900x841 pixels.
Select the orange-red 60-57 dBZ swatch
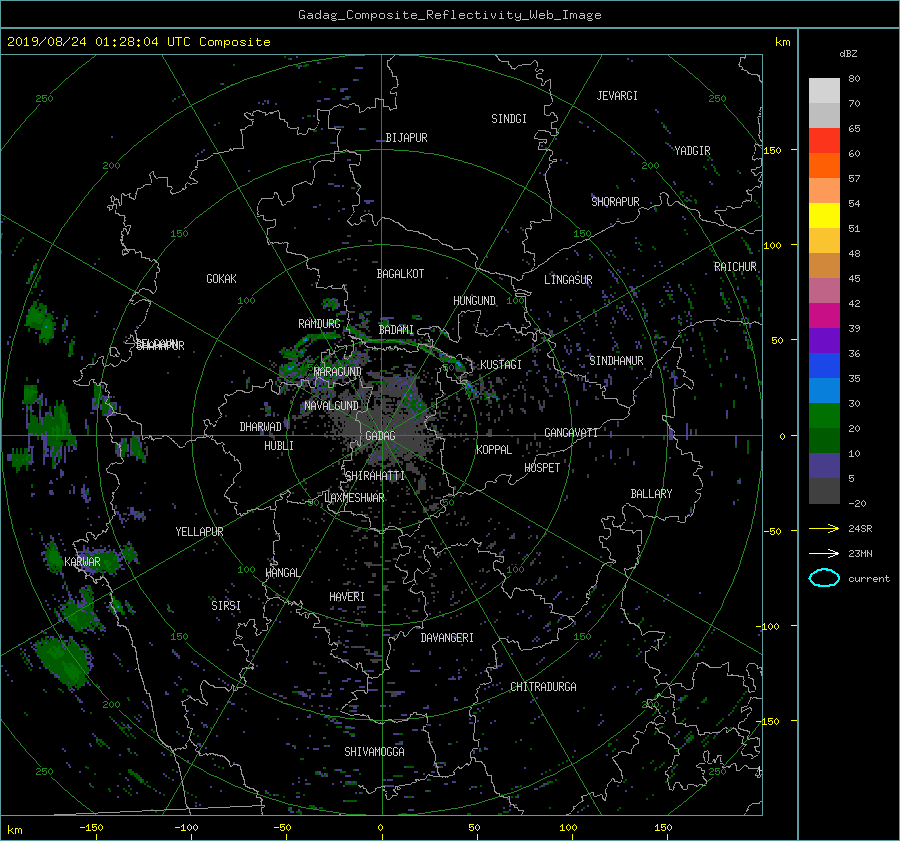point(824,166)
